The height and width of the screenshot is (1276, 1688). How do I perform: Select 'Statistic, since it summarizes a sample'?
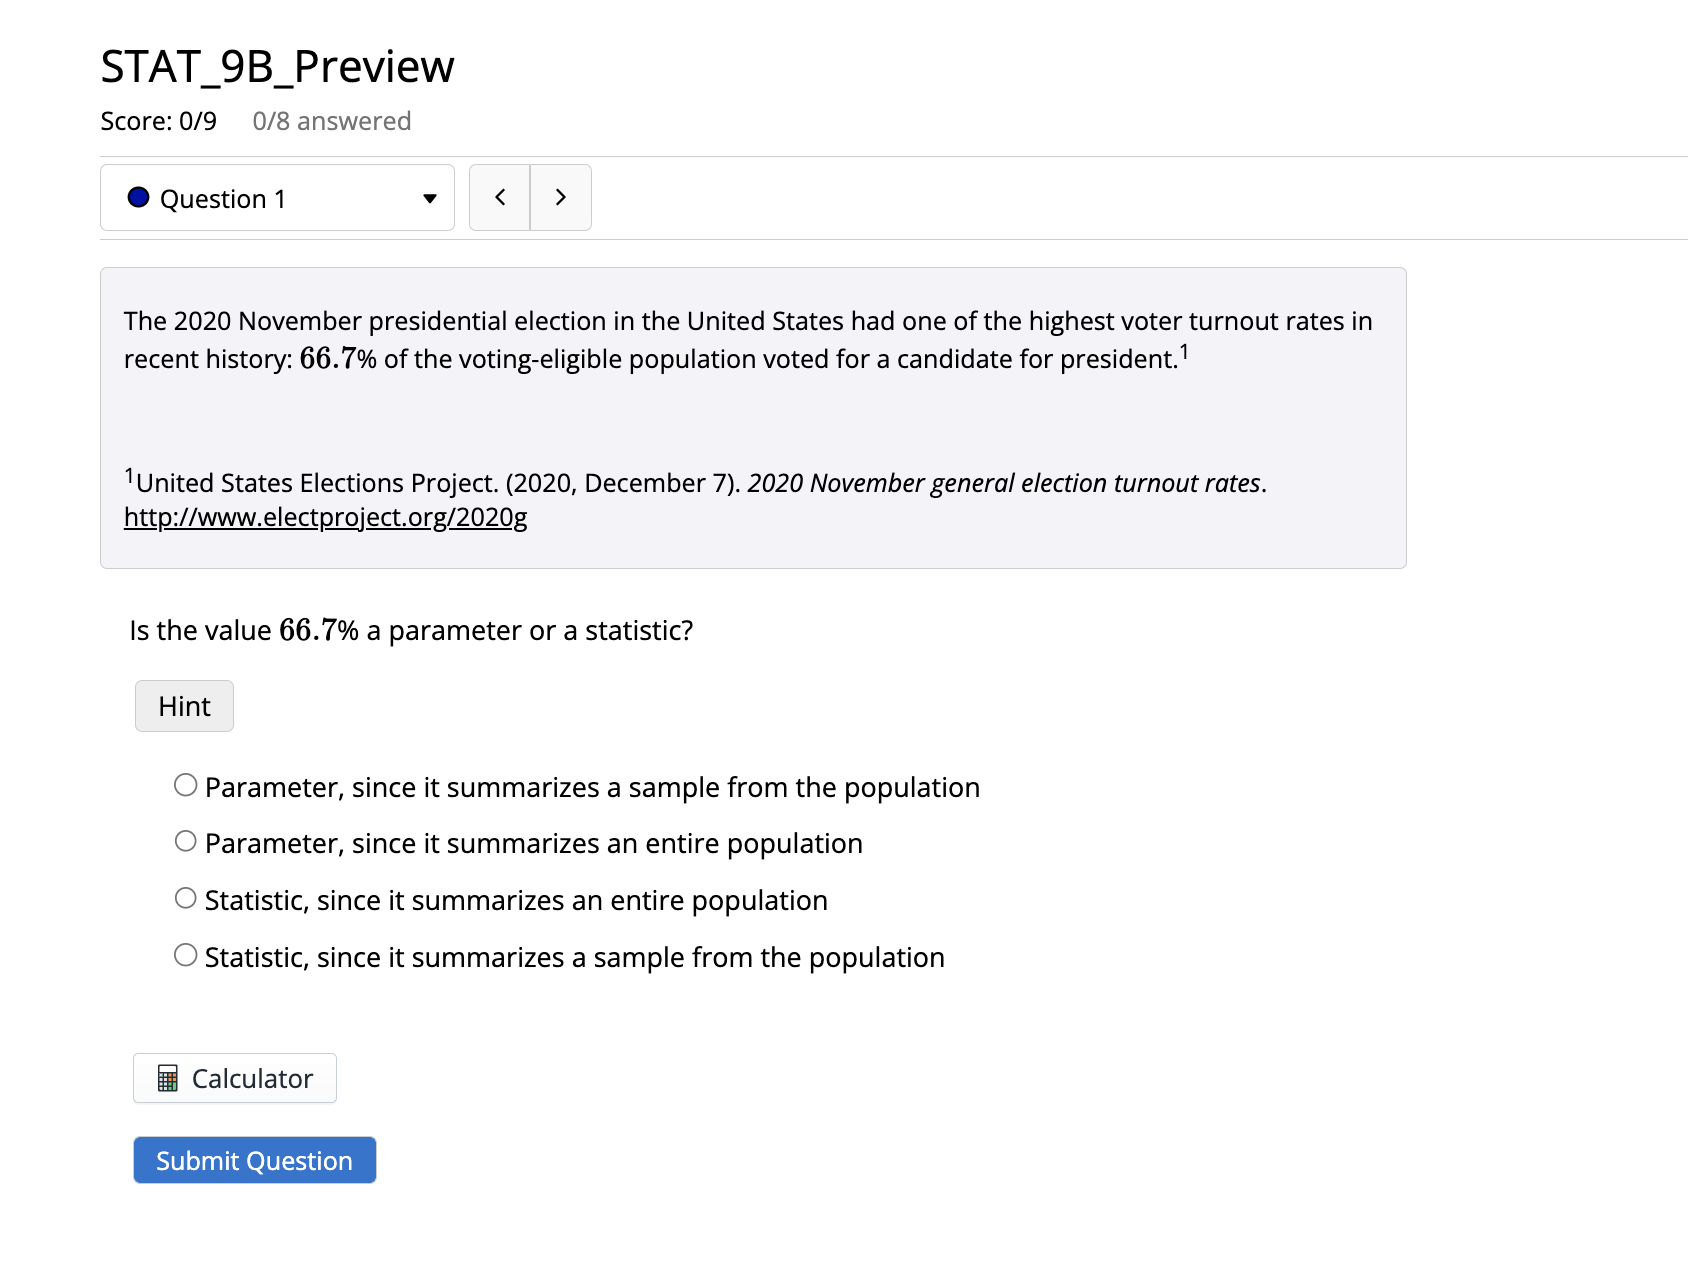point(186,956)
